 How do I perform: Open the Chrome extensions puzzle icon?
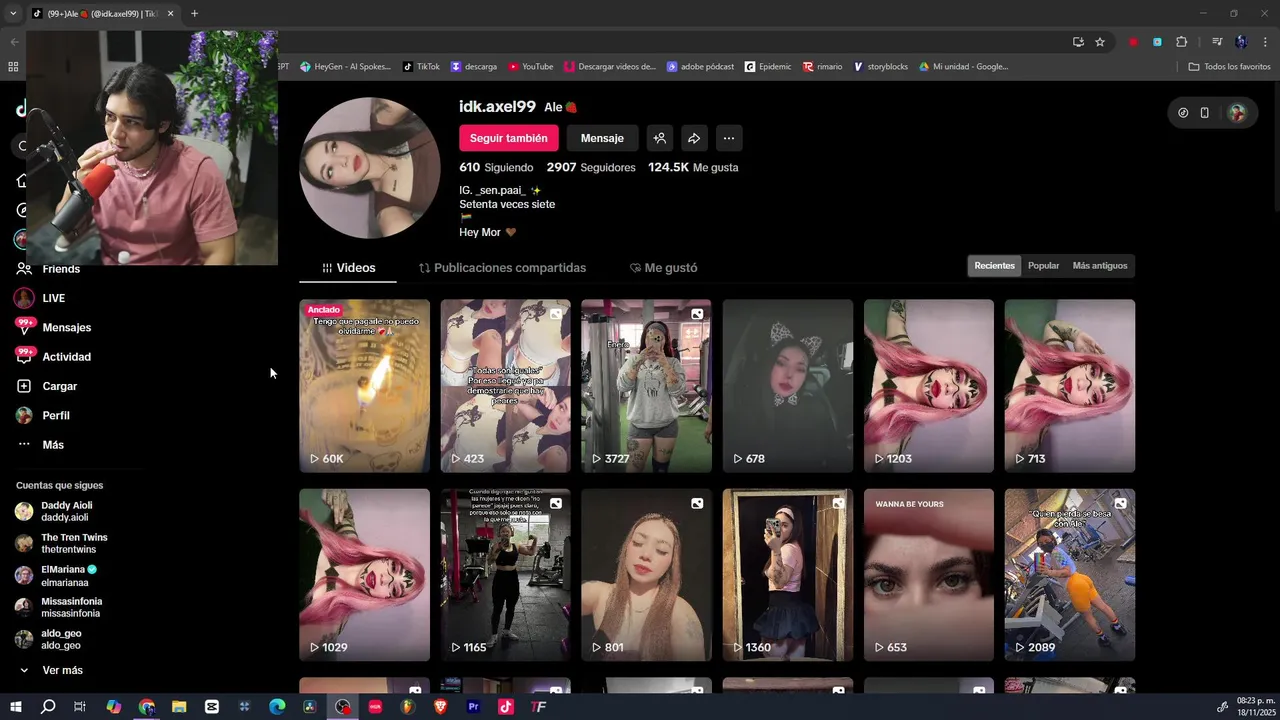(x=1181, y=42)
